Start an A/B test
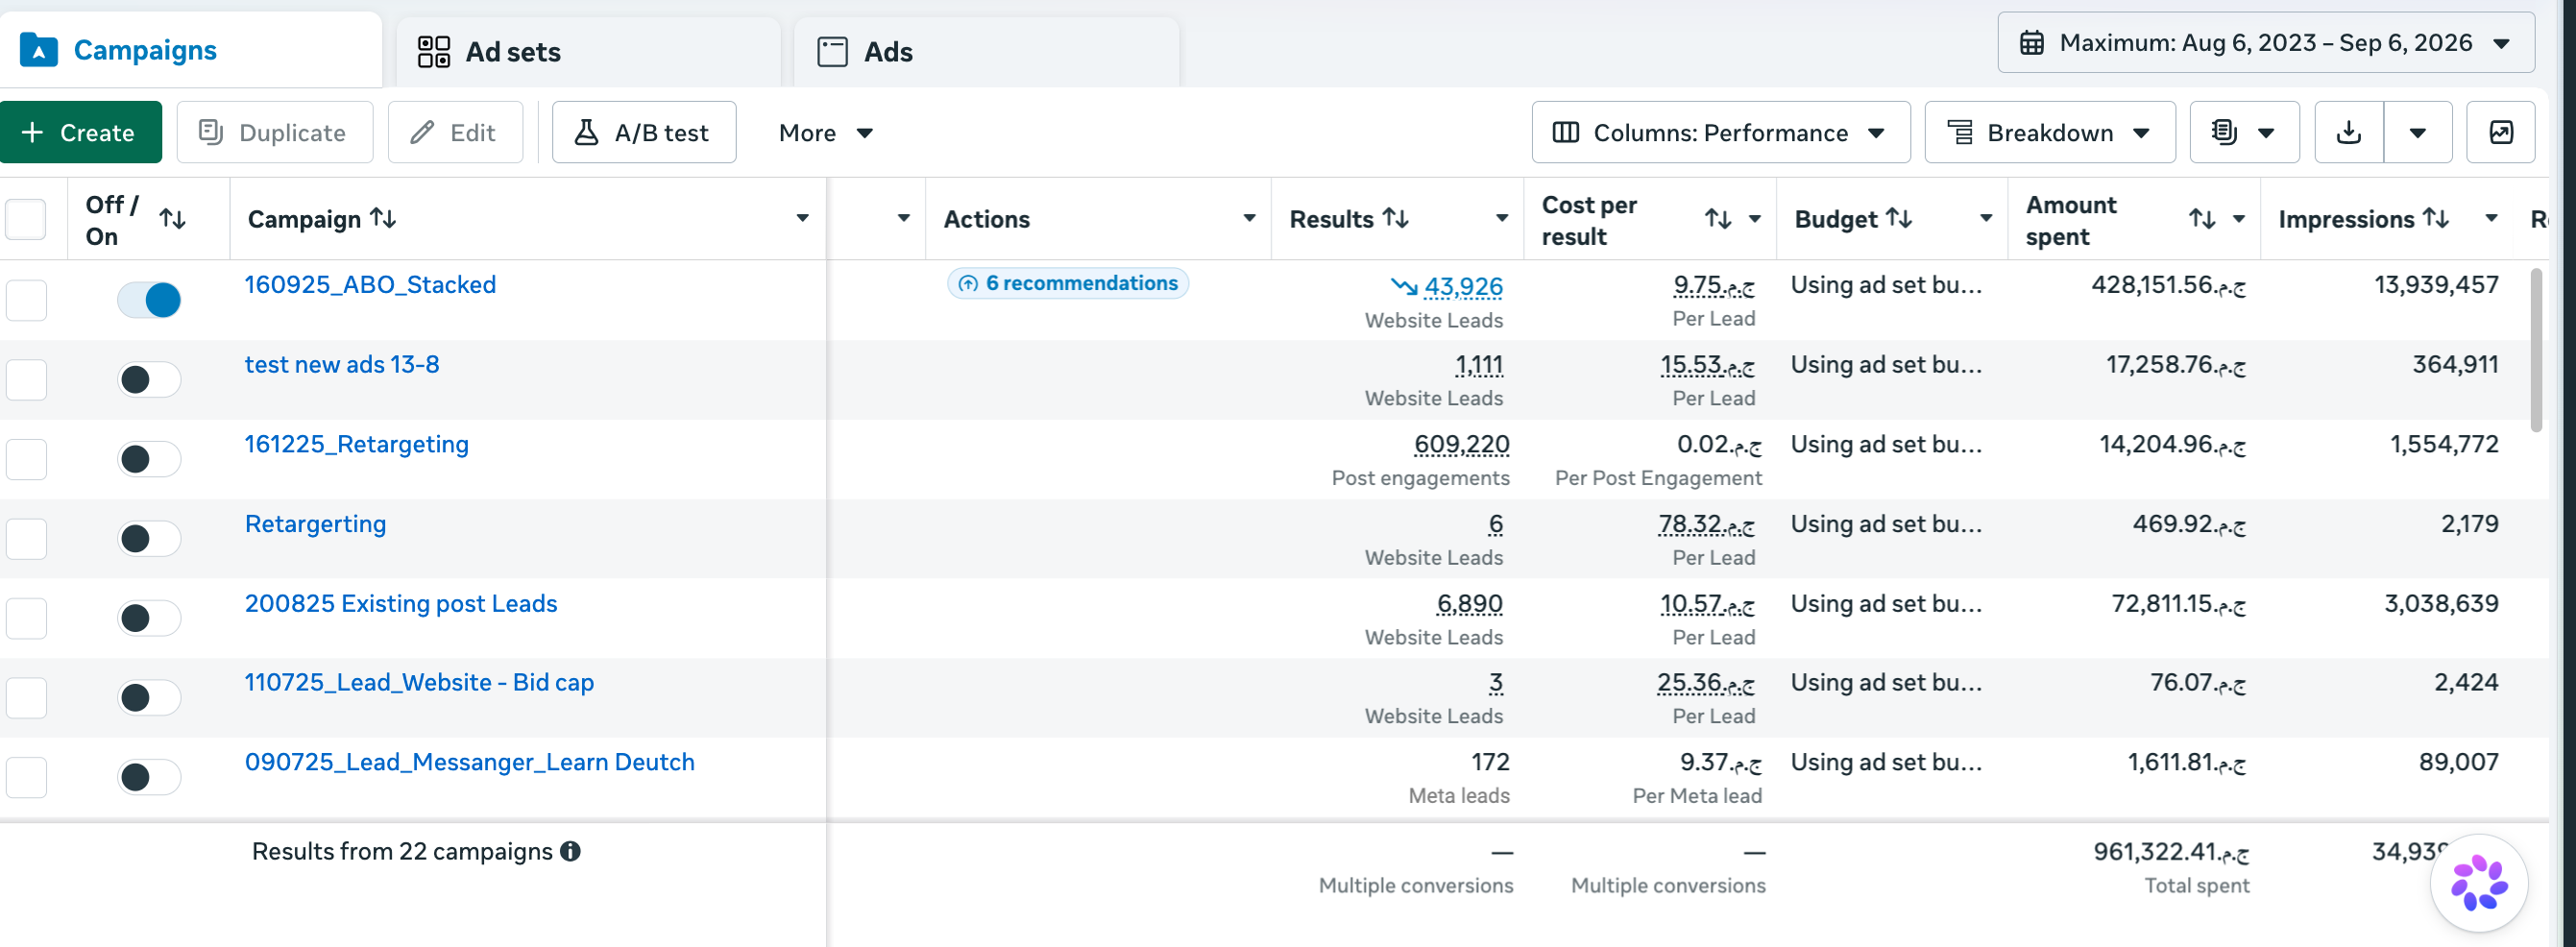Image resolution: width=2576 pixels, height=947 pixels. 644,132
